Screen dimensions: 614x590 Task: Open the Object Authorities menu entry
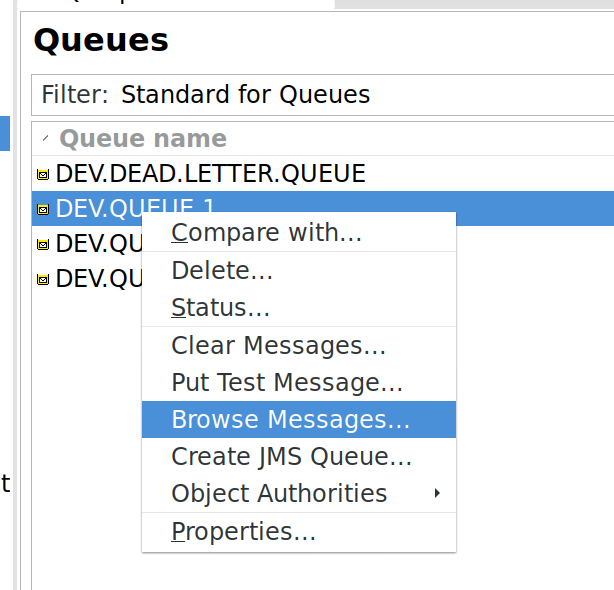[279, 494]
